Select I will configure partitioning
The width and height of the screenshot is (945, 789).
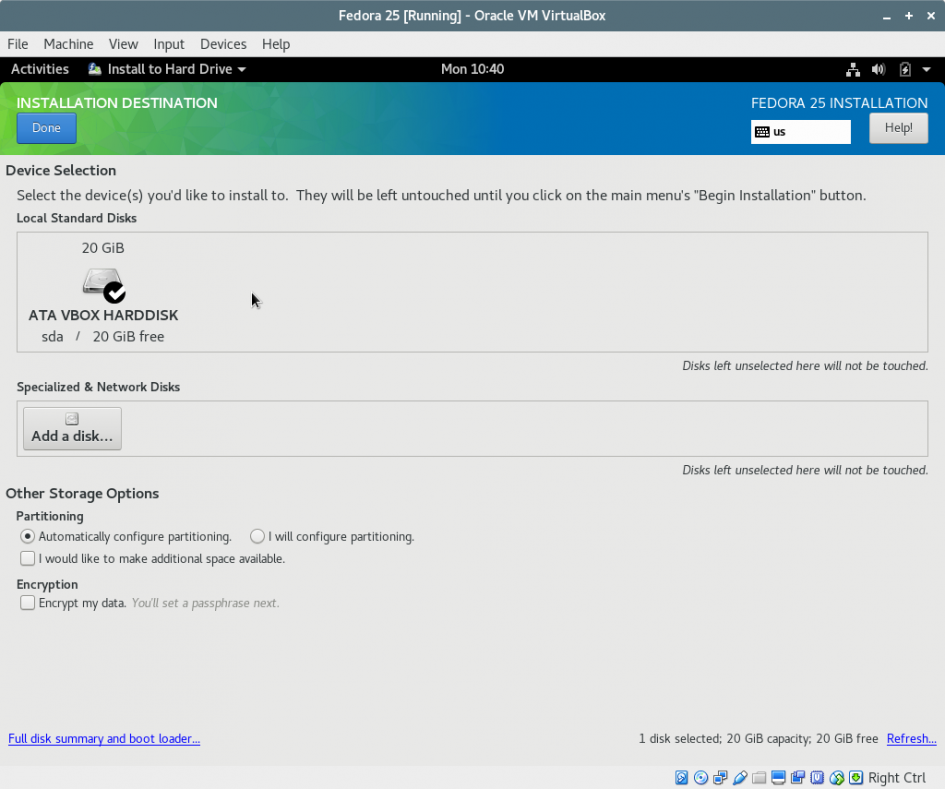(x=257, y=536)
